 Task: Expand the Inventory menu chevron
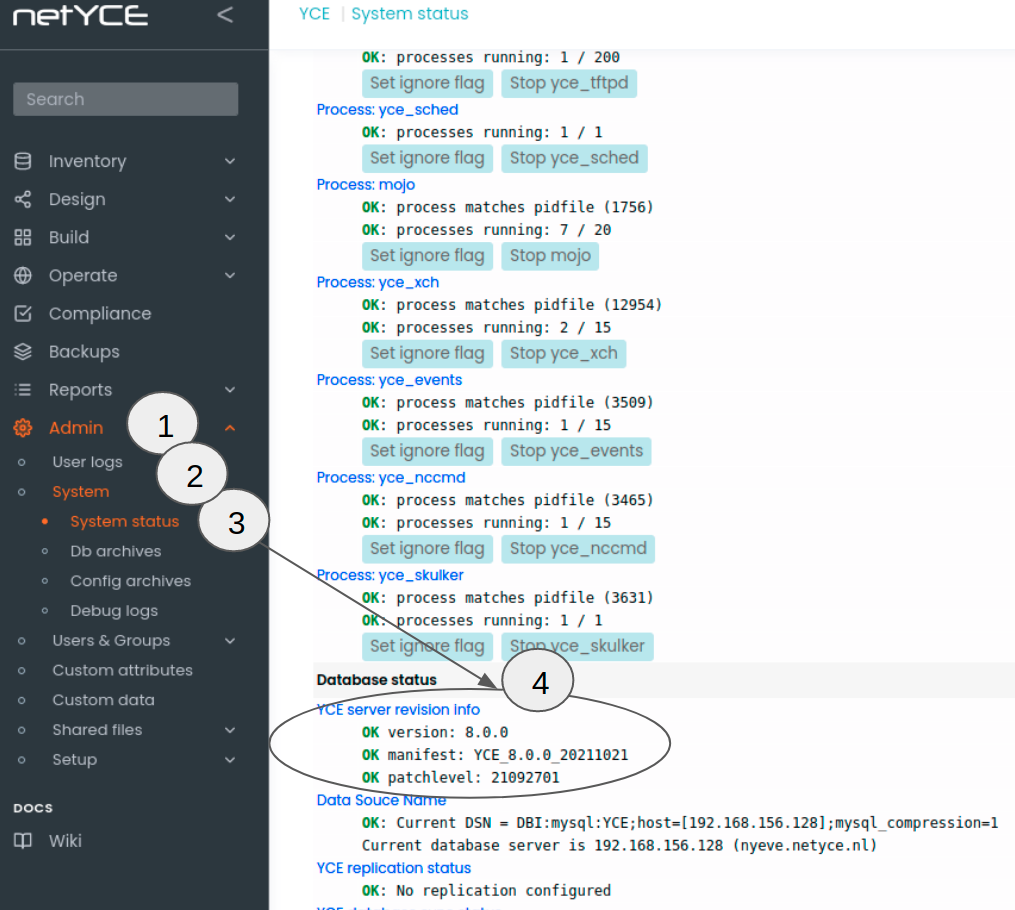click(230, 161)
